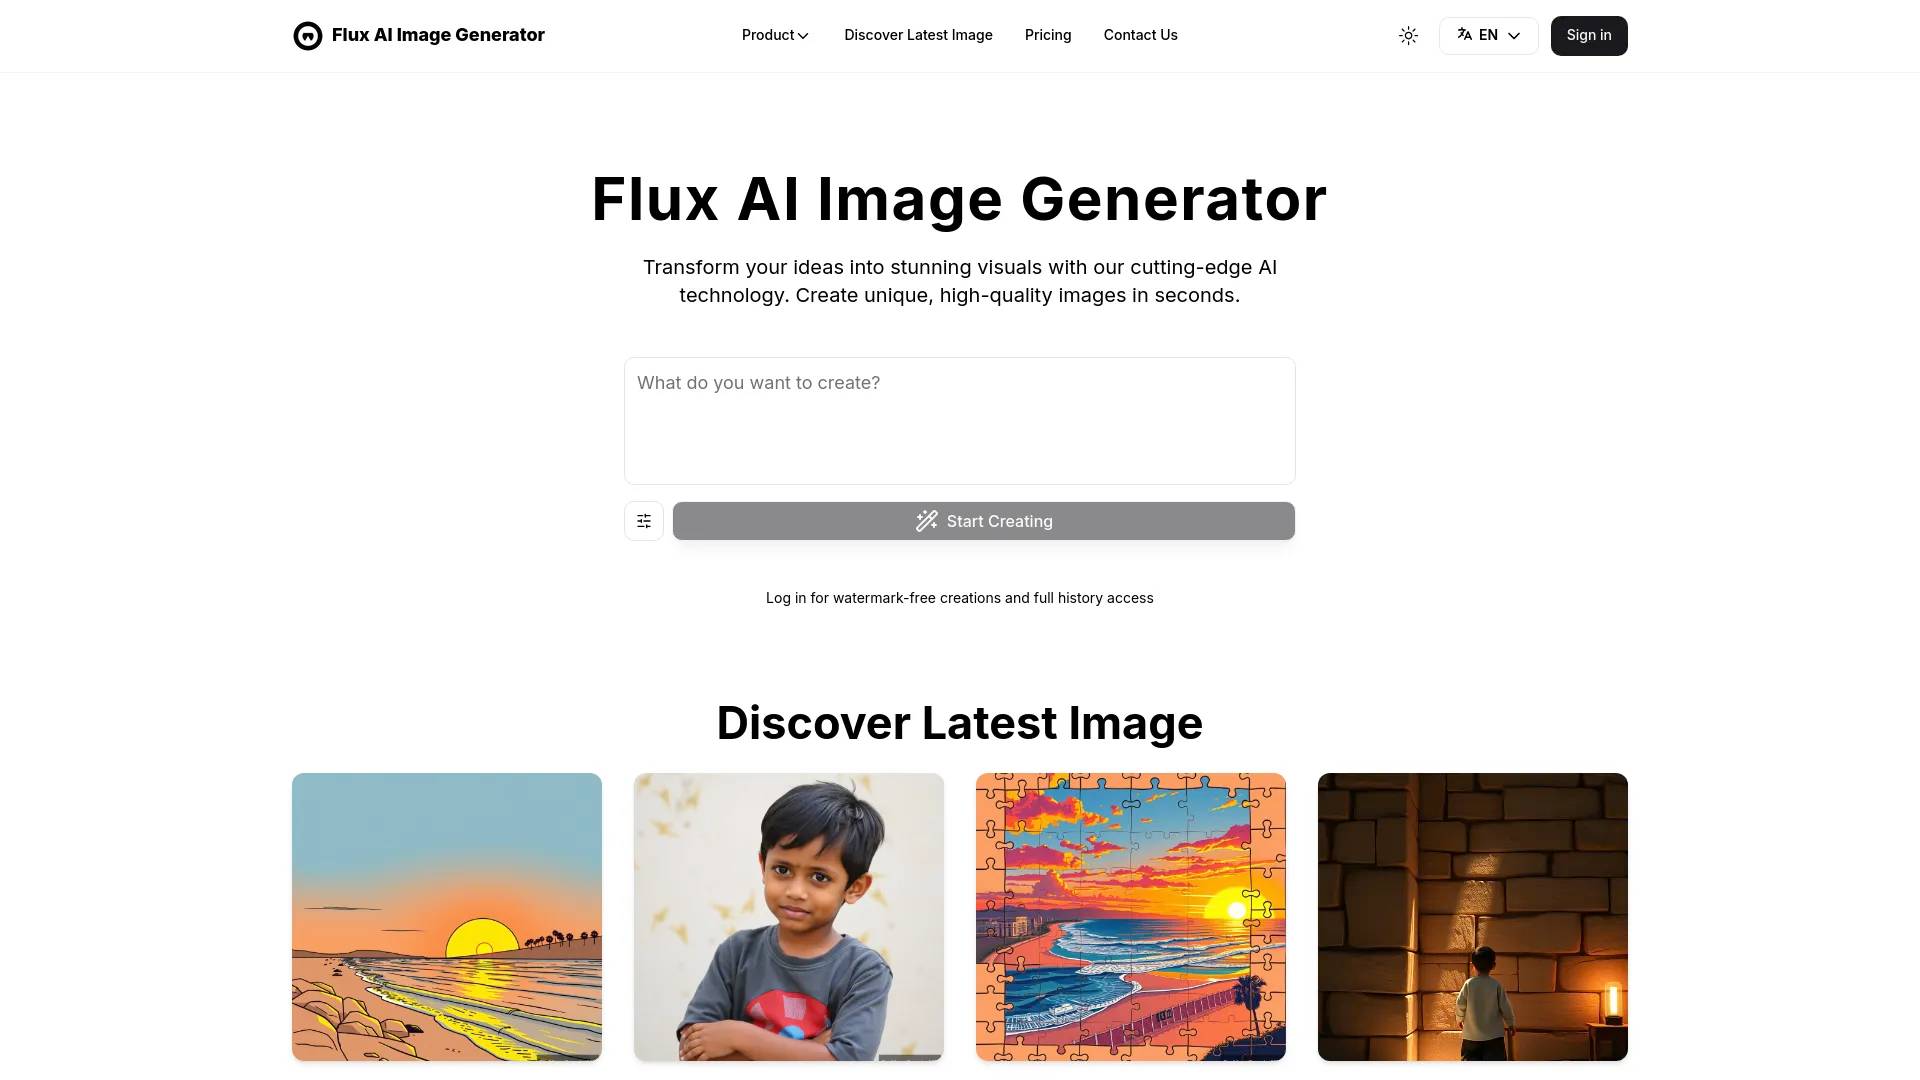Screen dimensions: 1920x1080
Task: Click the Contact Us link
Action: click(x=1139, y=34)
